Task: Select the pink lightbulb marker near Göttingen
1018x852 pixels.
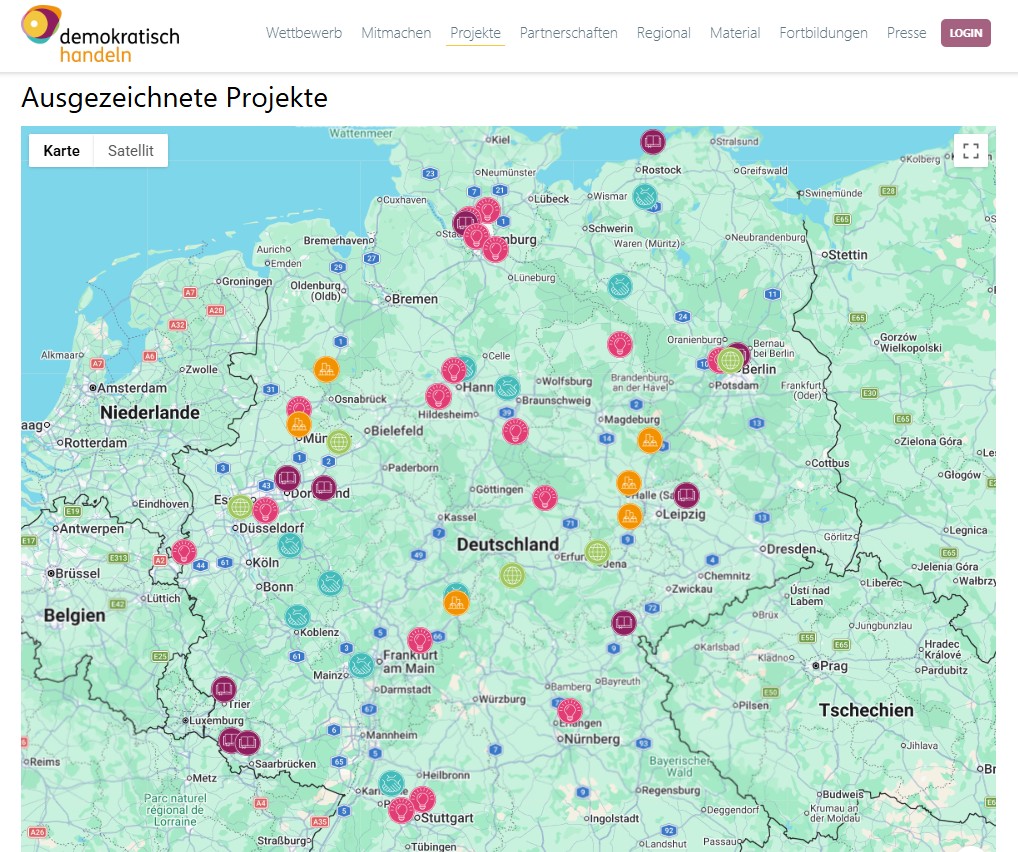Action: coord(545,497)
